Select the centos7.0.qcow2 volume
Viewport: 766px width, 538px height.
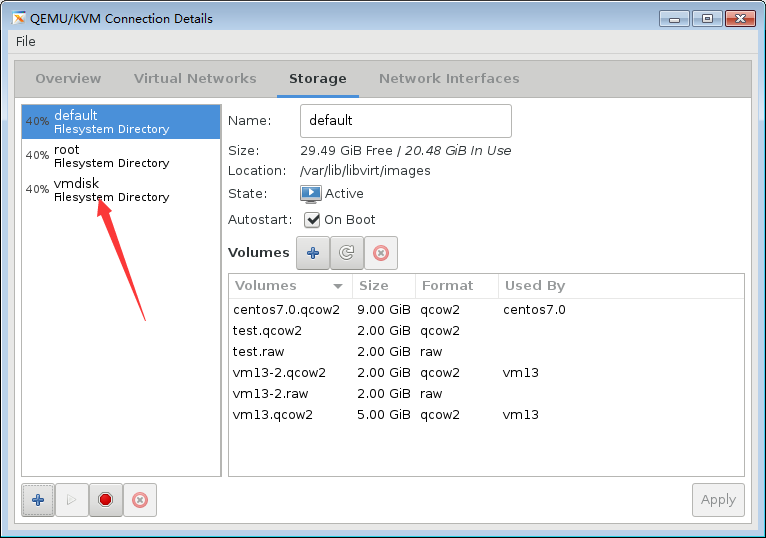click(x=486, y=310)
